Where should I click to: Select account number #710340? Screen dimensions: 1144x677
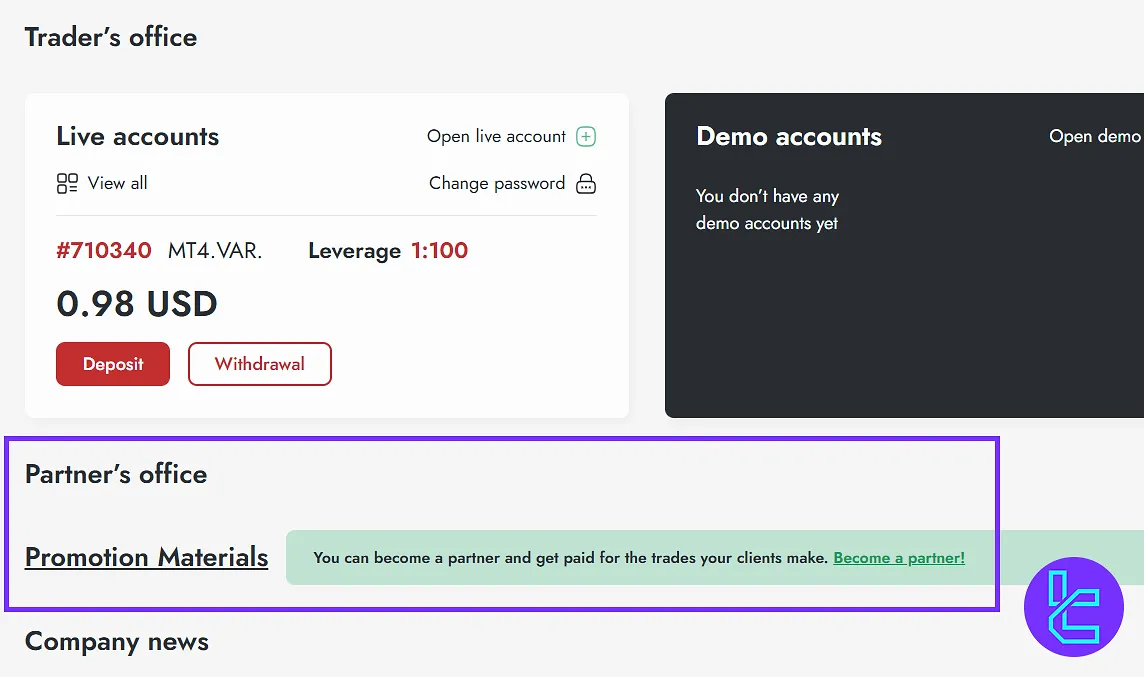pos(104,250)
